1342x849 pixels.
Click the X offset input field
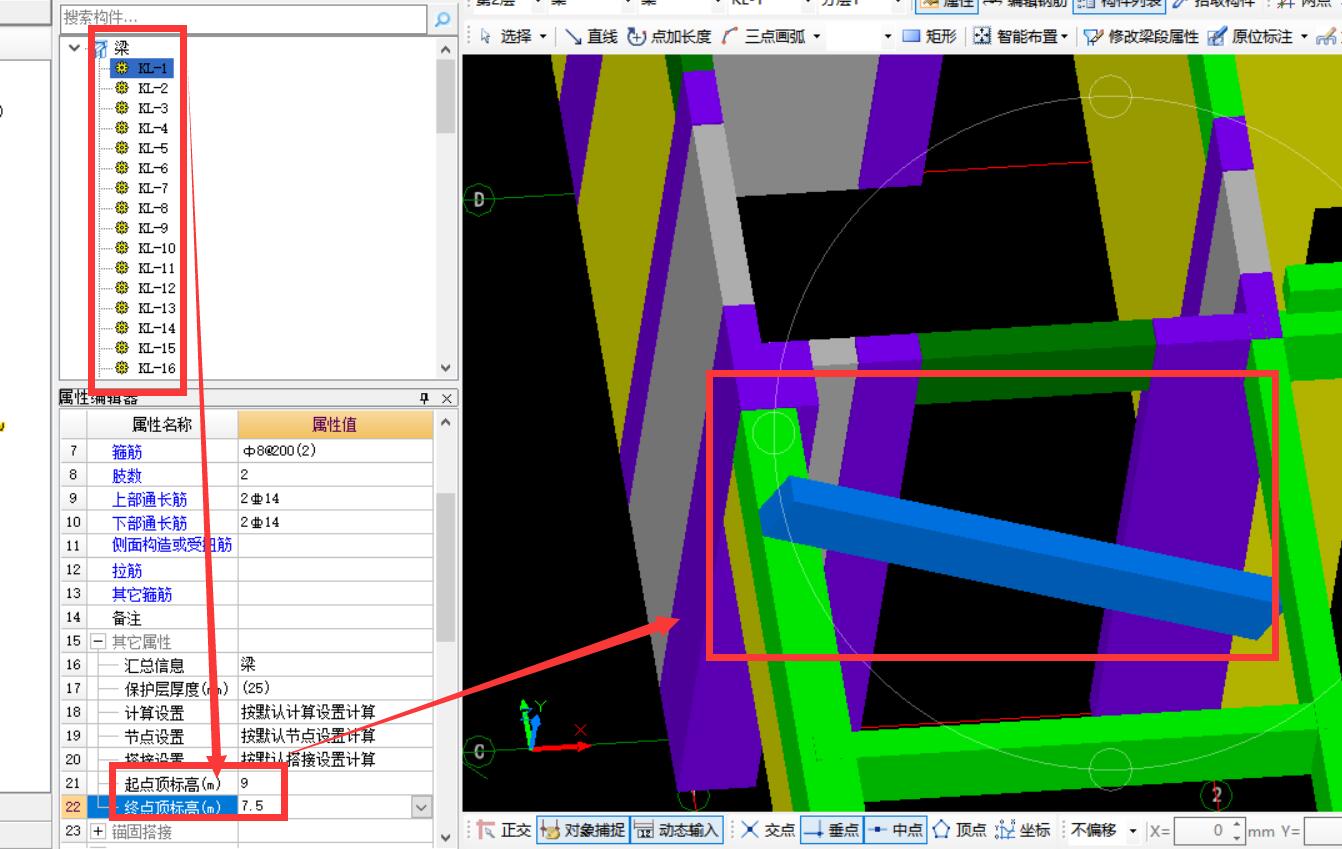click(1204, 830)
